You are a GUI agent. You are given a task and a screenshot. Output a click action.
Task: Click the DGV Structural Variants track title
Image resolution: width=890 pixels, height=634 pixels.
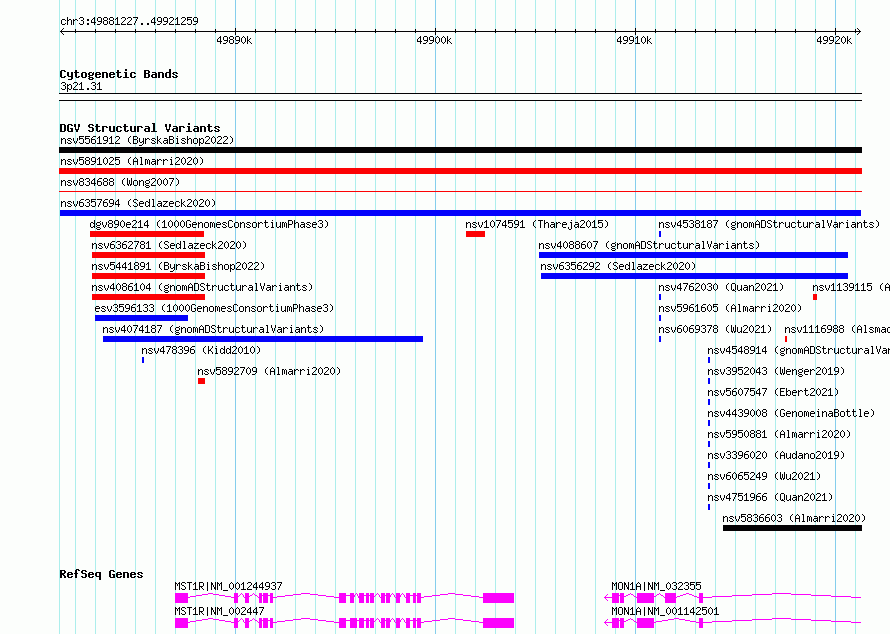pyautogui.click(x=140, y=128)
